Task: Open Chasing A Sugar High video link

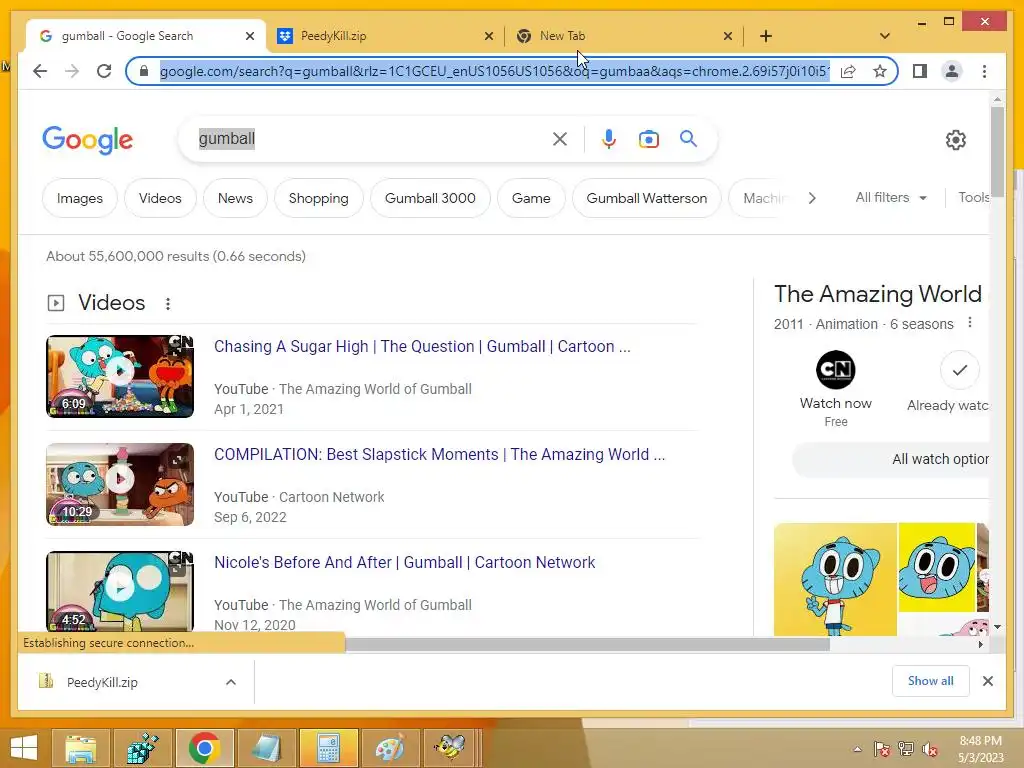Action: pos(422,346)
